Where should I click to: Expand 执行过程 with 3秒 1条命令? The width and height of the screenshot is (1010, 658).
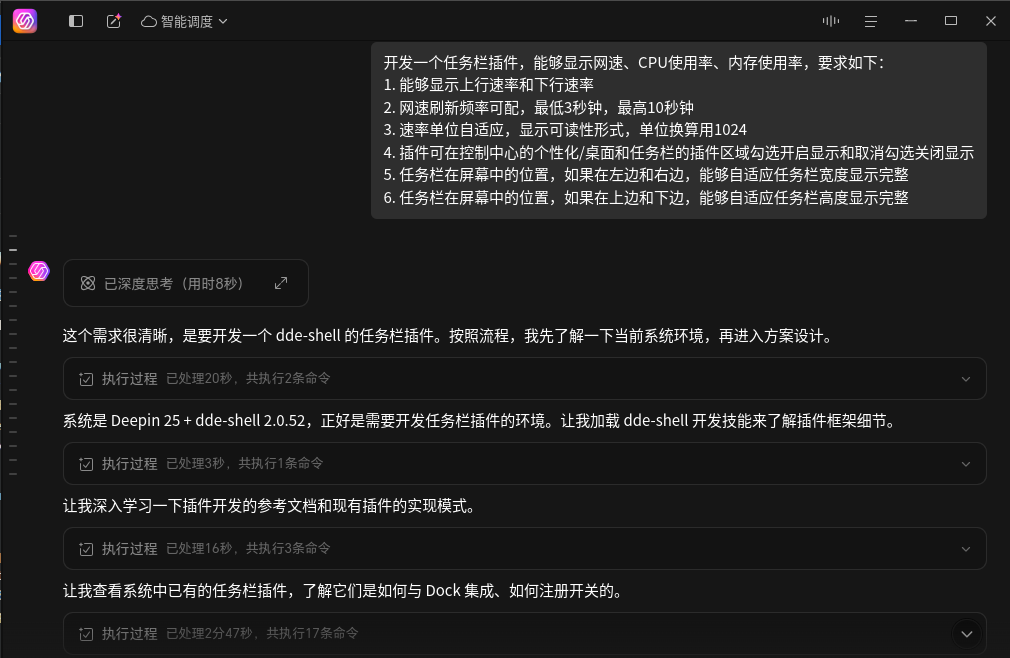click(524, 464)
